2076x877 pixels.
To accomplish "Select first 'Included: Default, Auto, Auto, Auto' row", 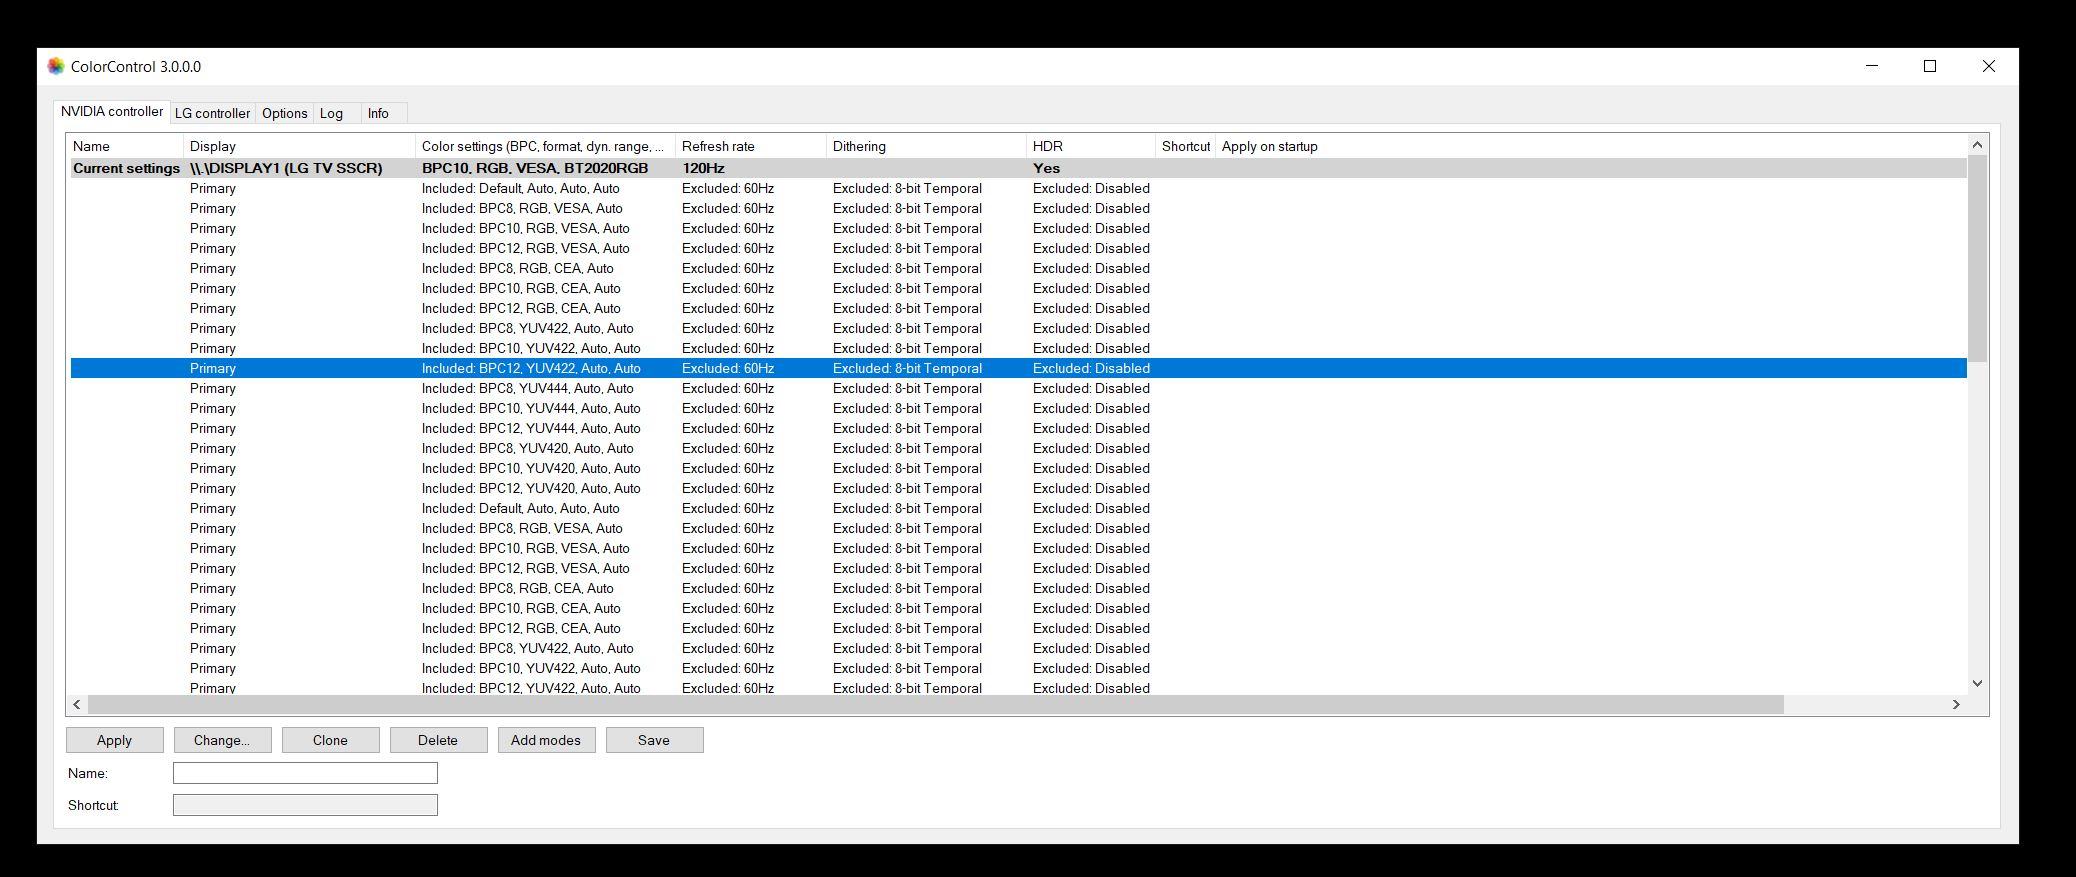I will [1018, 188].
